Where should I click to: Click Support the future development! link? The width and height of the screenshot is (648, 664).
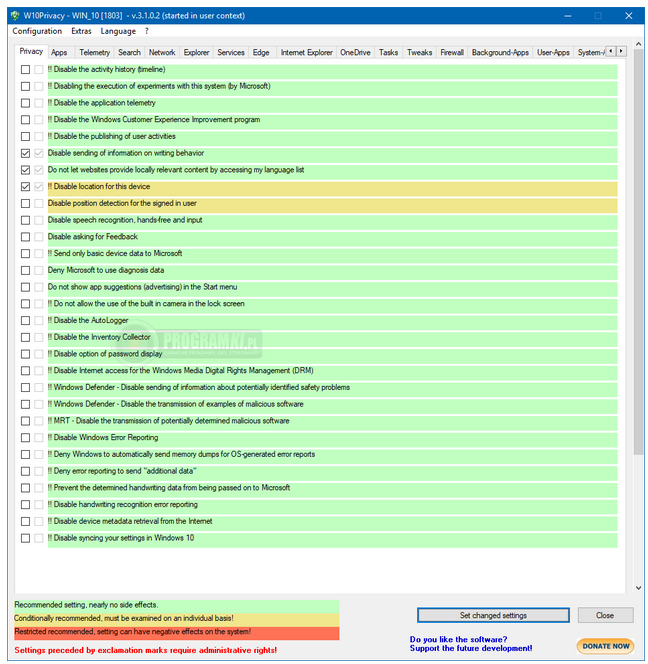point(471,648)
